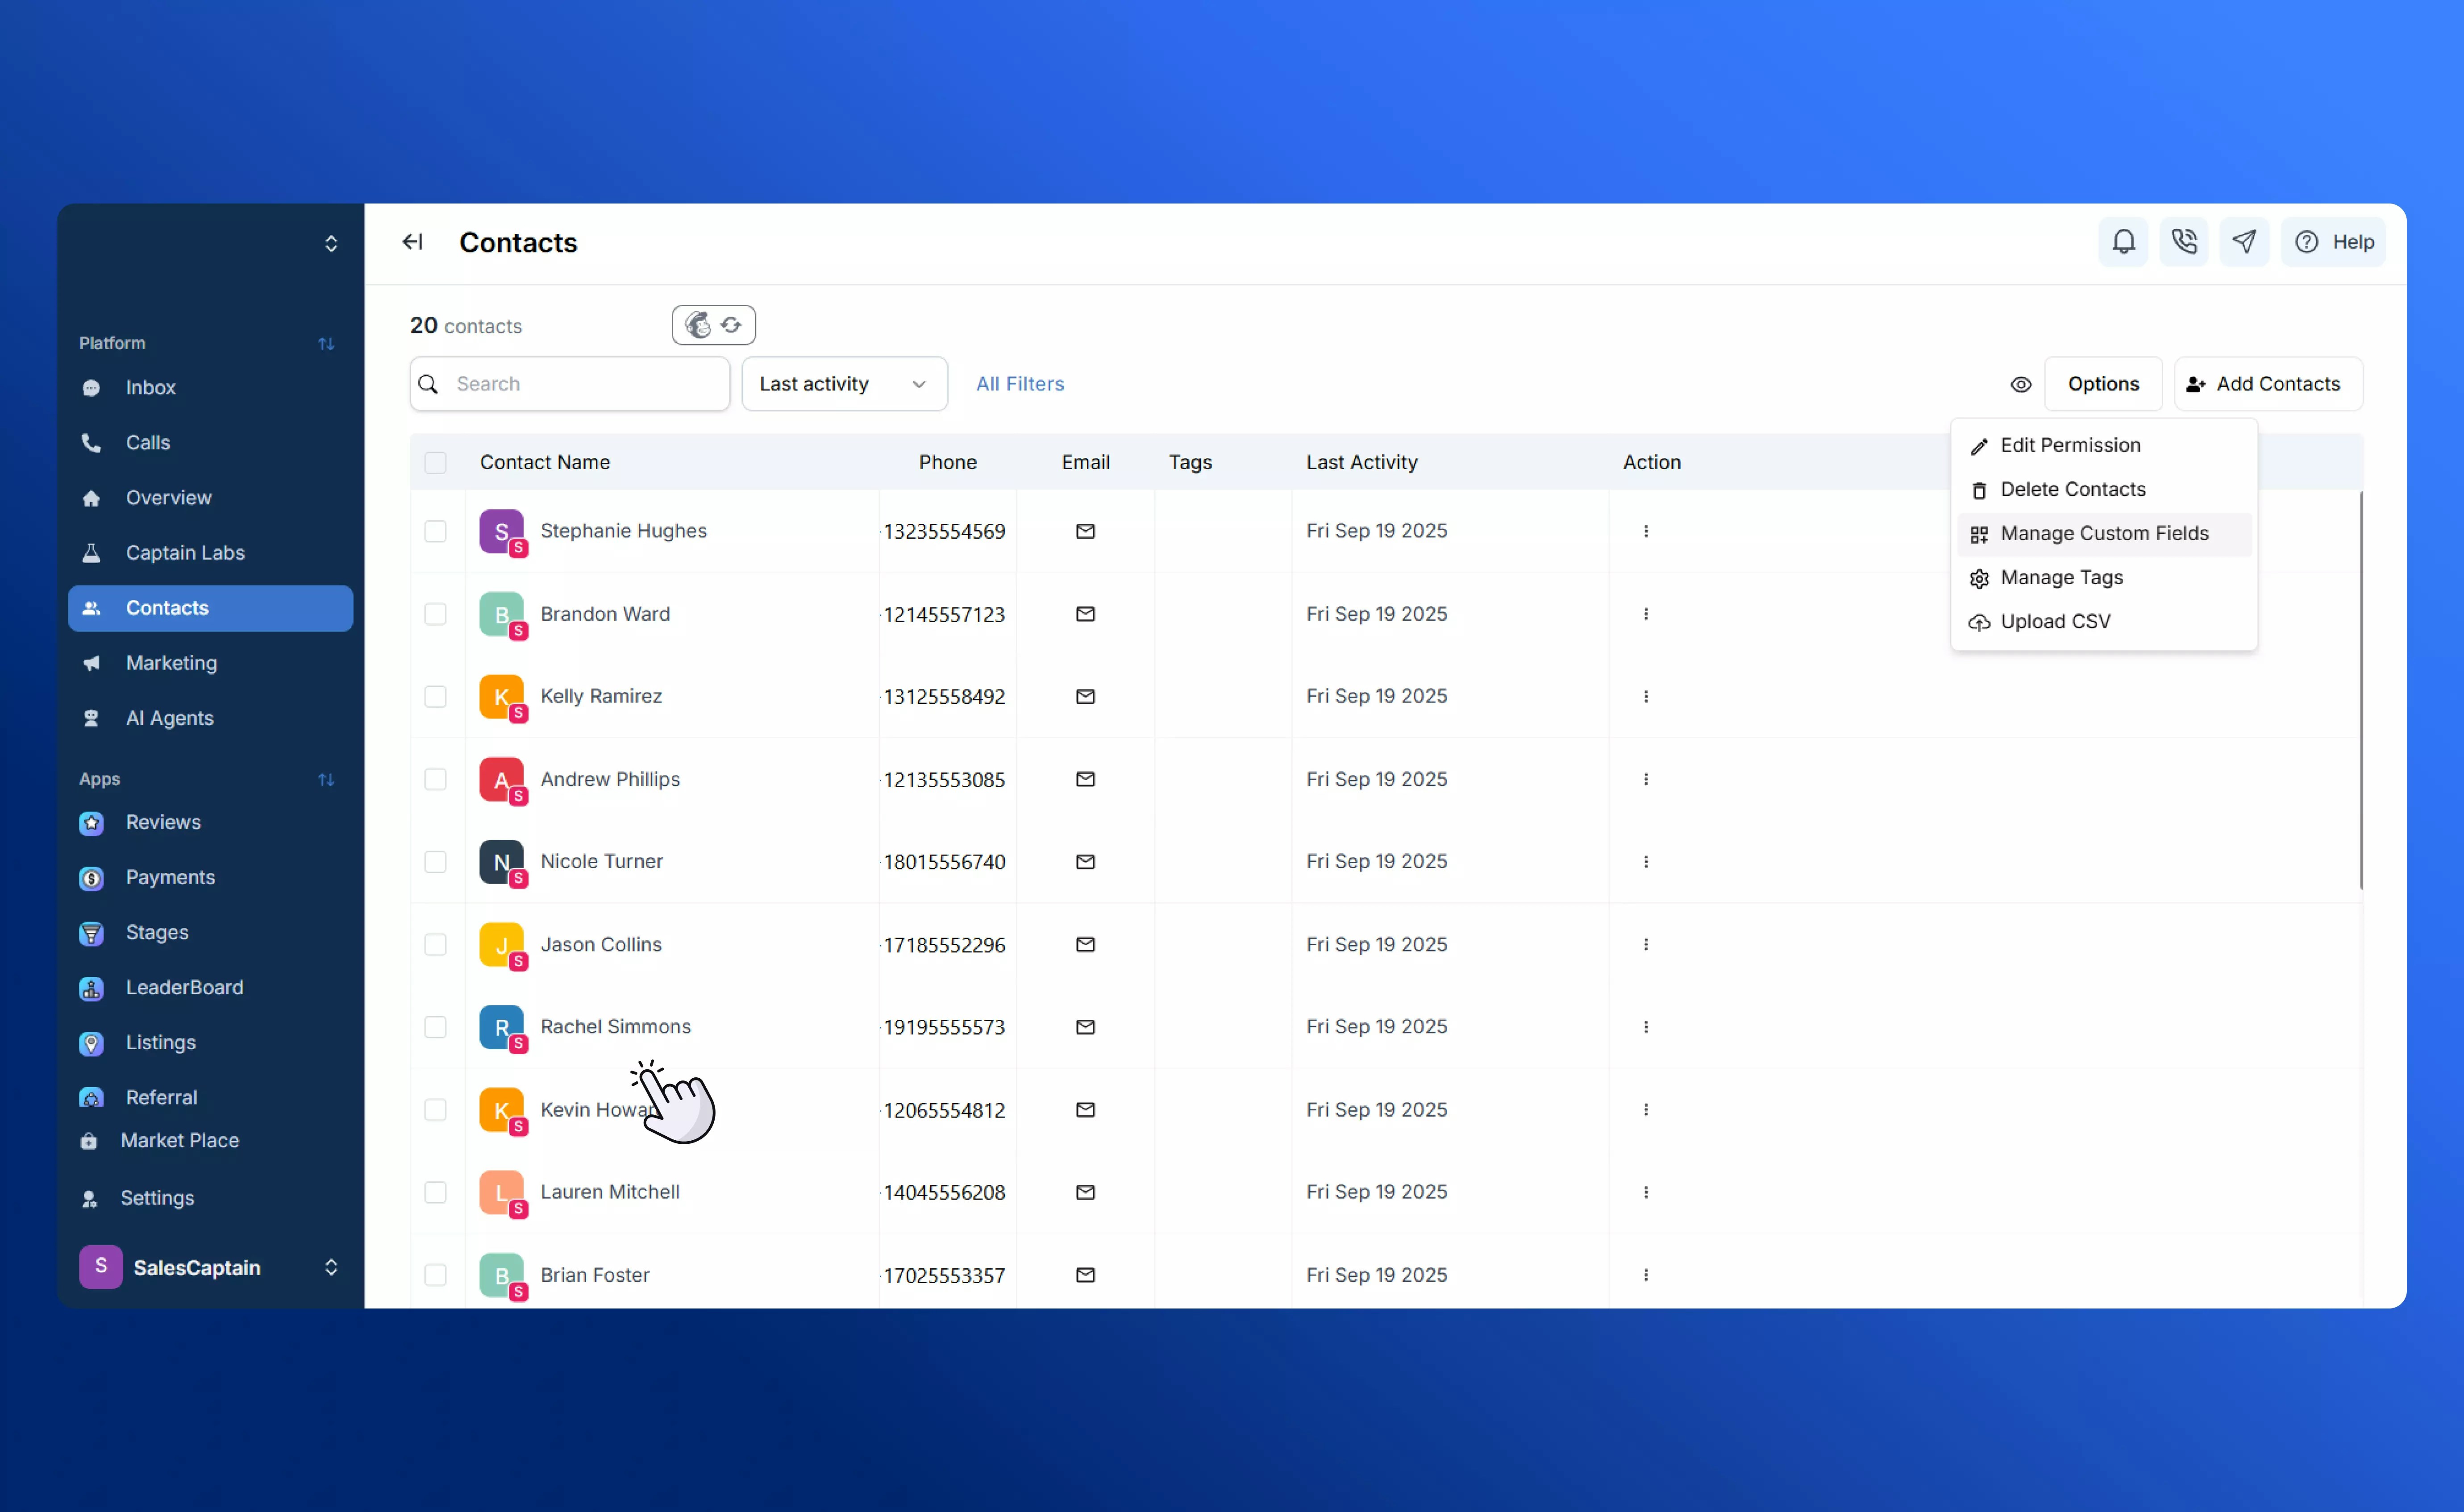The width and height of the screenshot is (2464, 1512).
Task: Check the select-all contacts checkbox
Action: coord(435,462)
